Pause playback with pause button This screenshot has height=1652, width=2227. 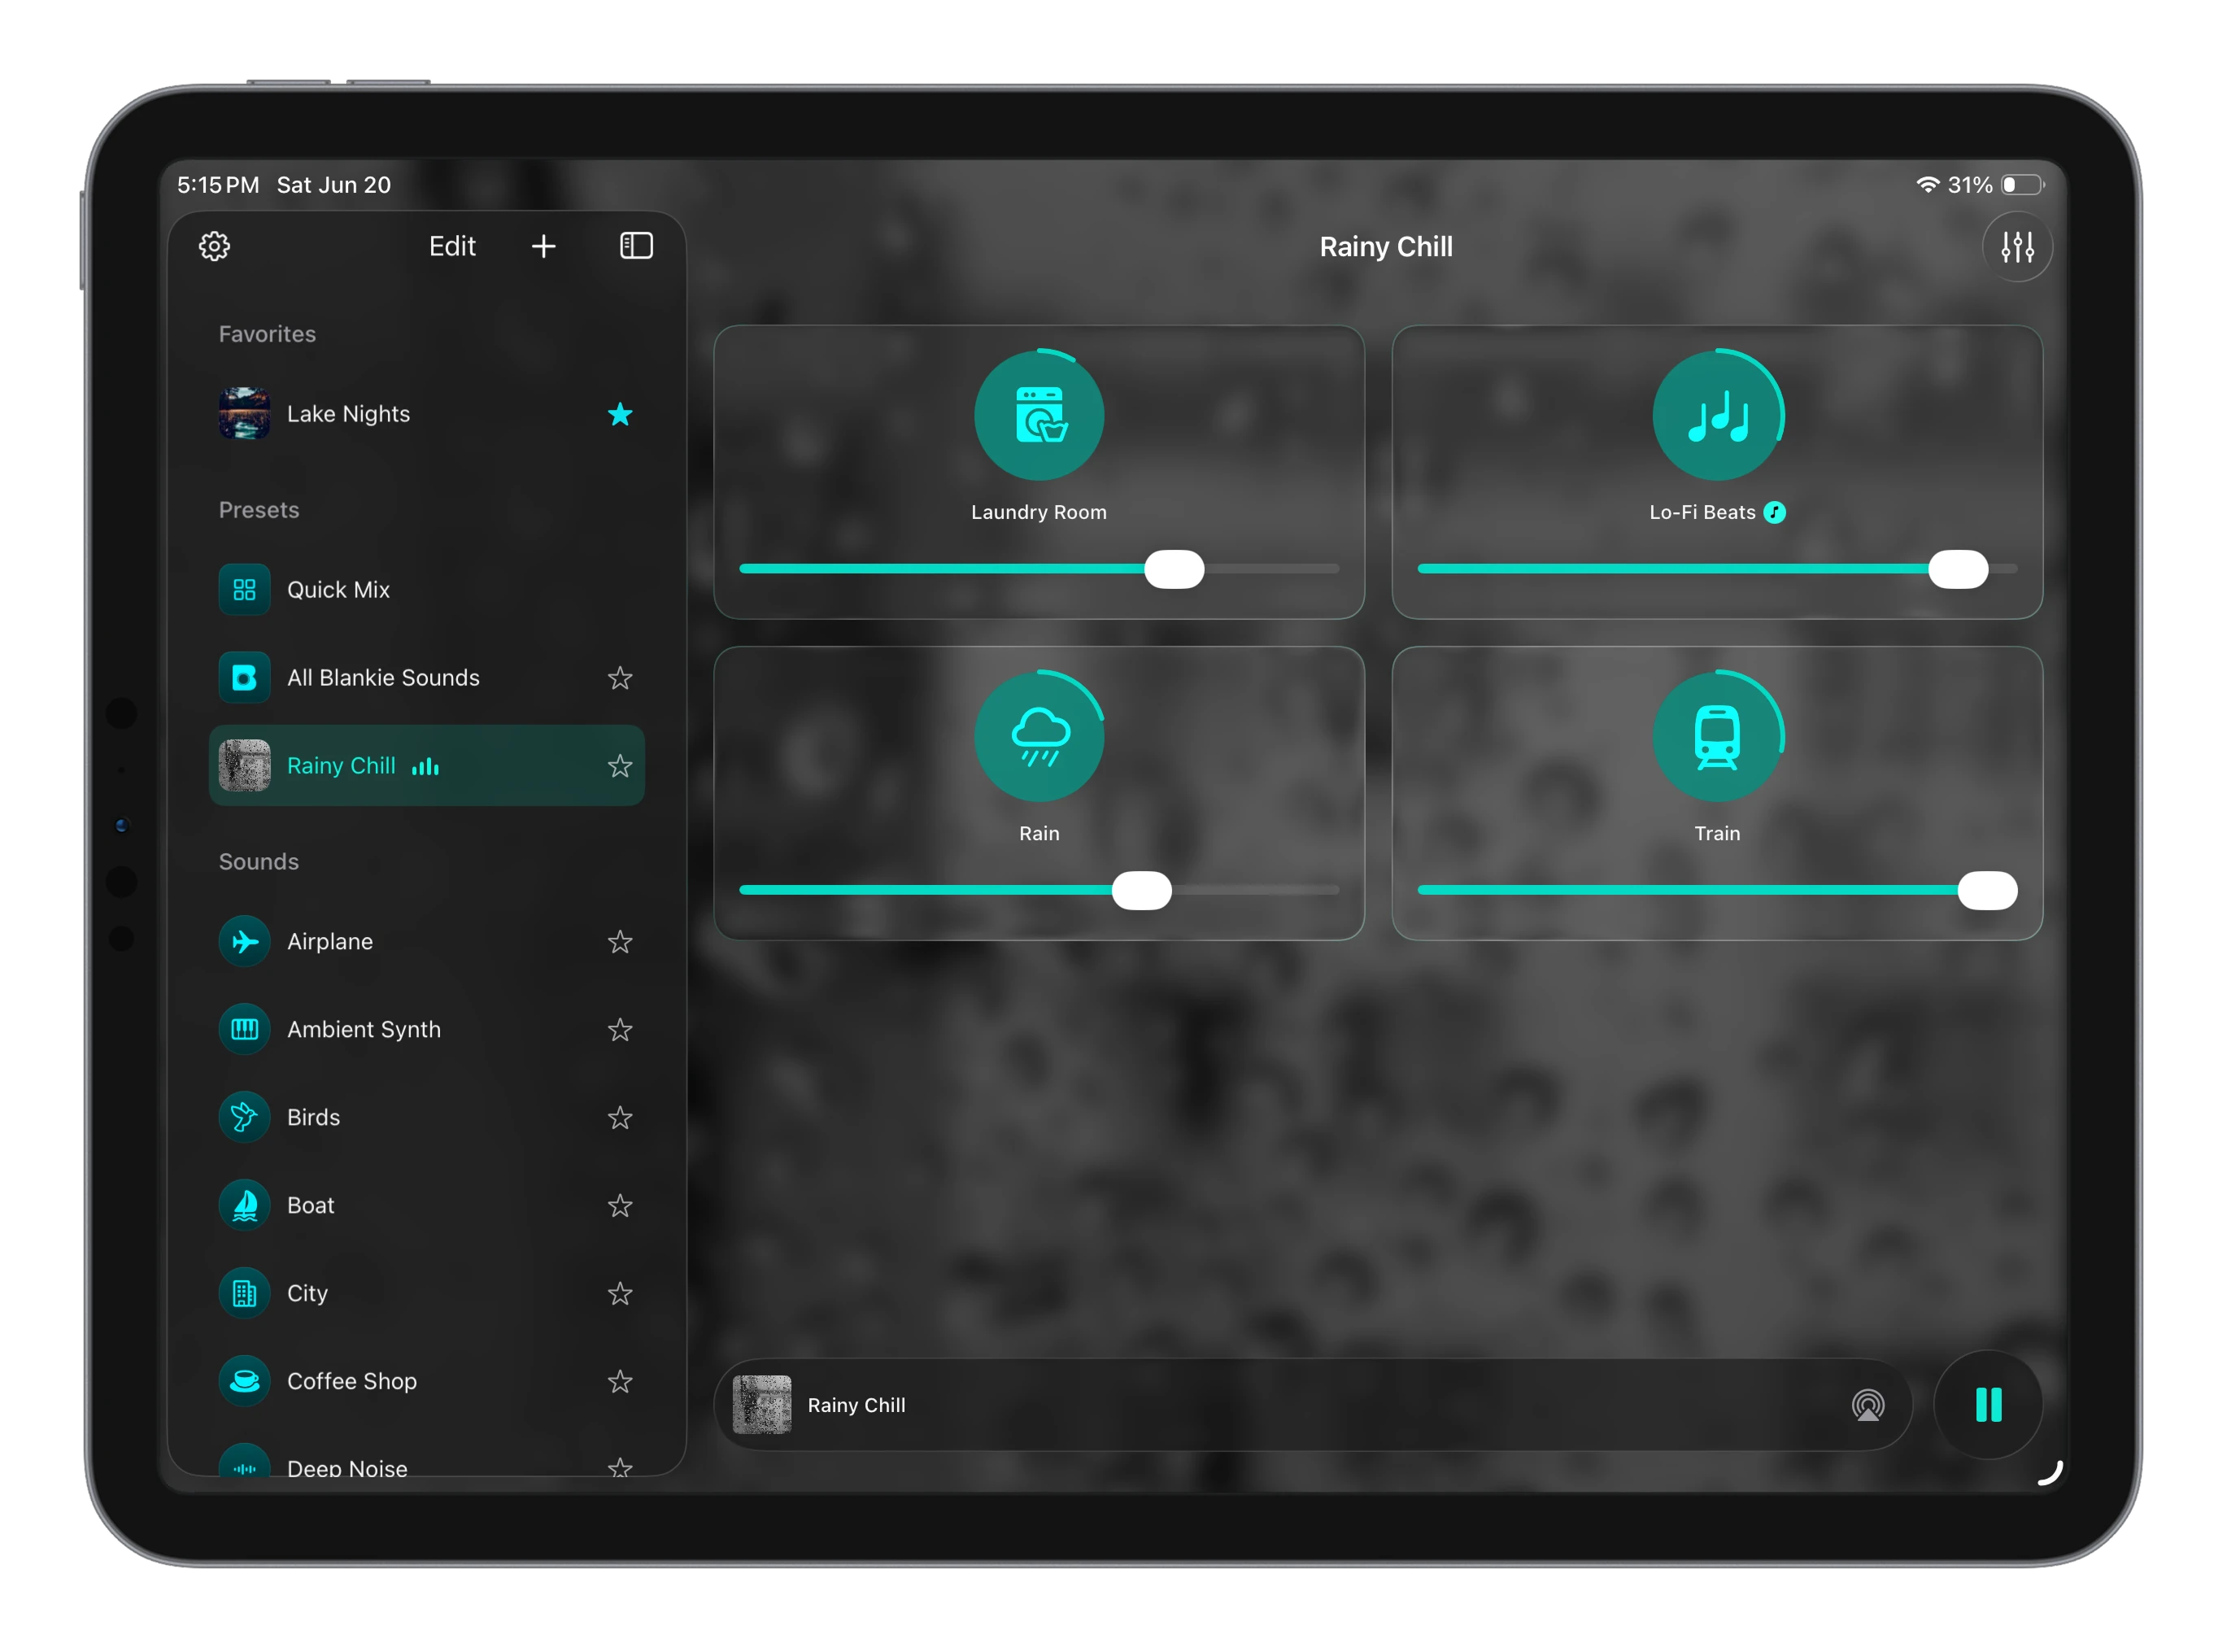point(1988,1405)
